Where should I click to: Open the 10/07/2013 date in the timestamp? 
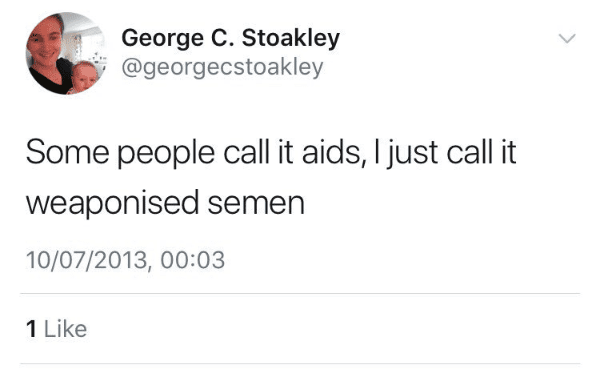coord(87,260)
